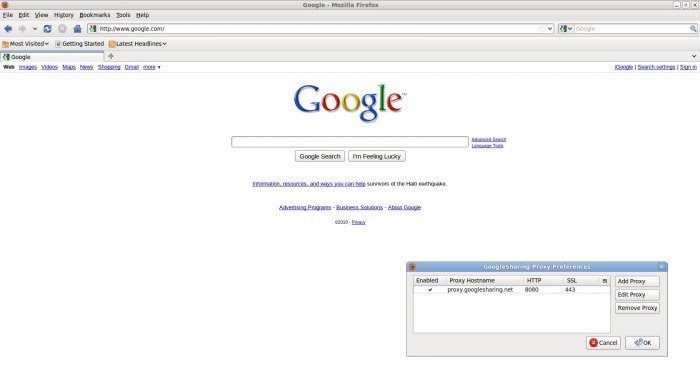
Task: Open the search engine selector dropdown
Action: (x=566, y=29)
